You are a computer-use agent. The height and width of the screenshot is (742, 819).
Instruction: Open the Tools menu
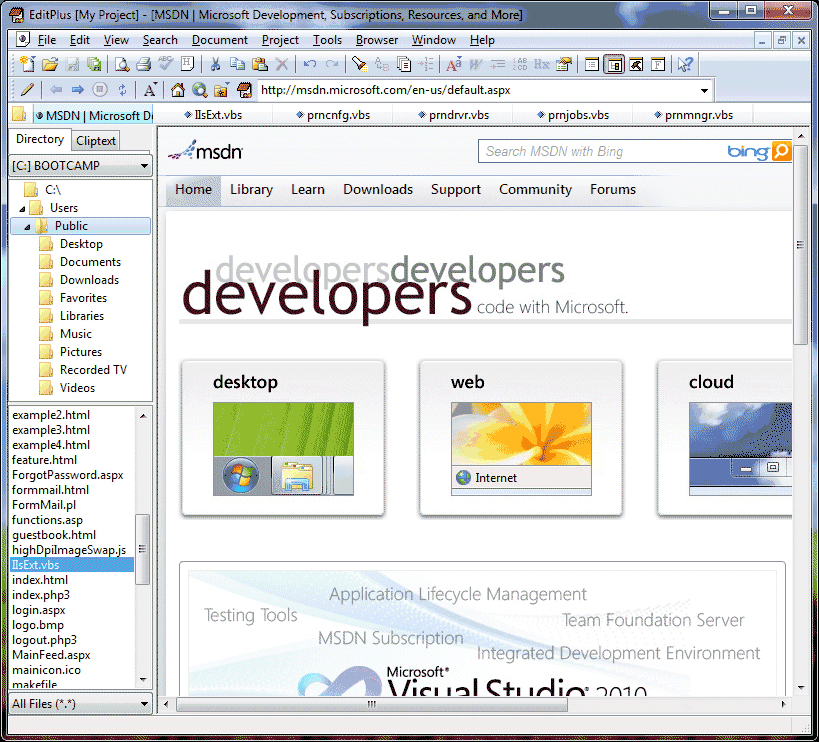point(327,40)
